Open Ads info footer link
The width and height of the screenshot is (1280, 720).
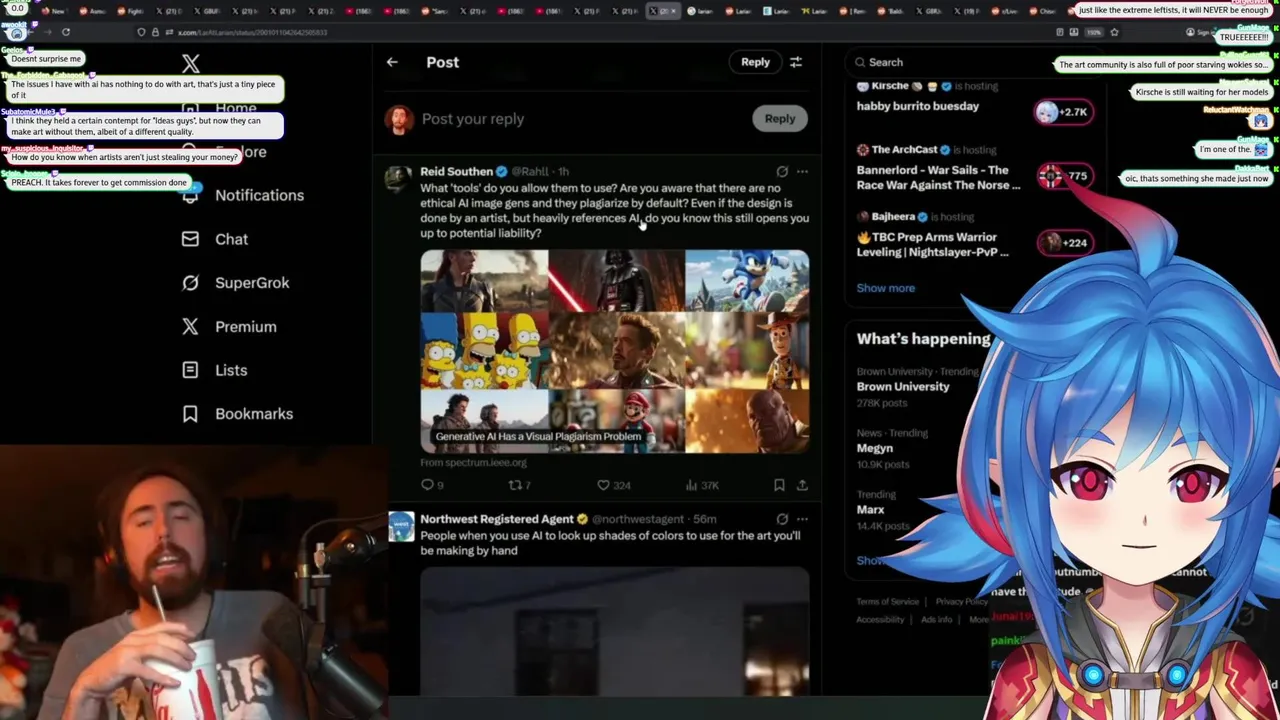pyautogui.click(x=936, y=619)
